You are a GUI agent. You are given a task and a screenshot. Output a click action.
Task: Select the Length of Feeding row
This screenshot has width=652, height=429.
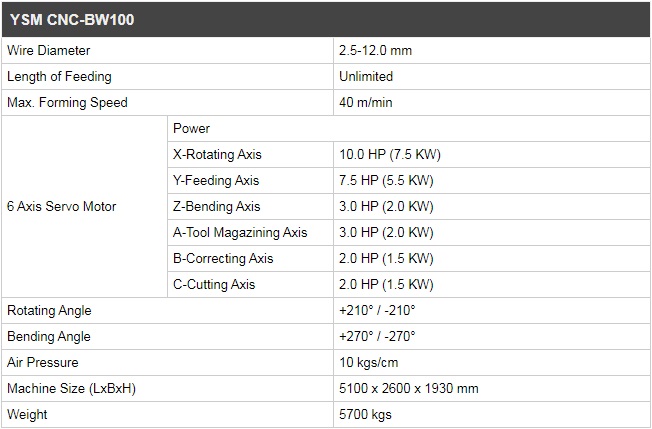[326, 76]
